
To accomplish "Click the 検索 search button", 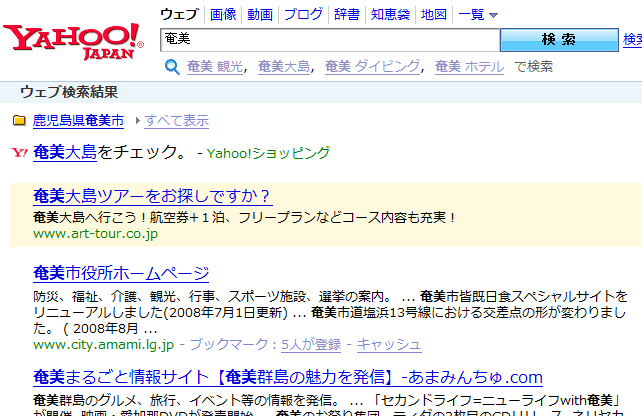I will (559, 40).
